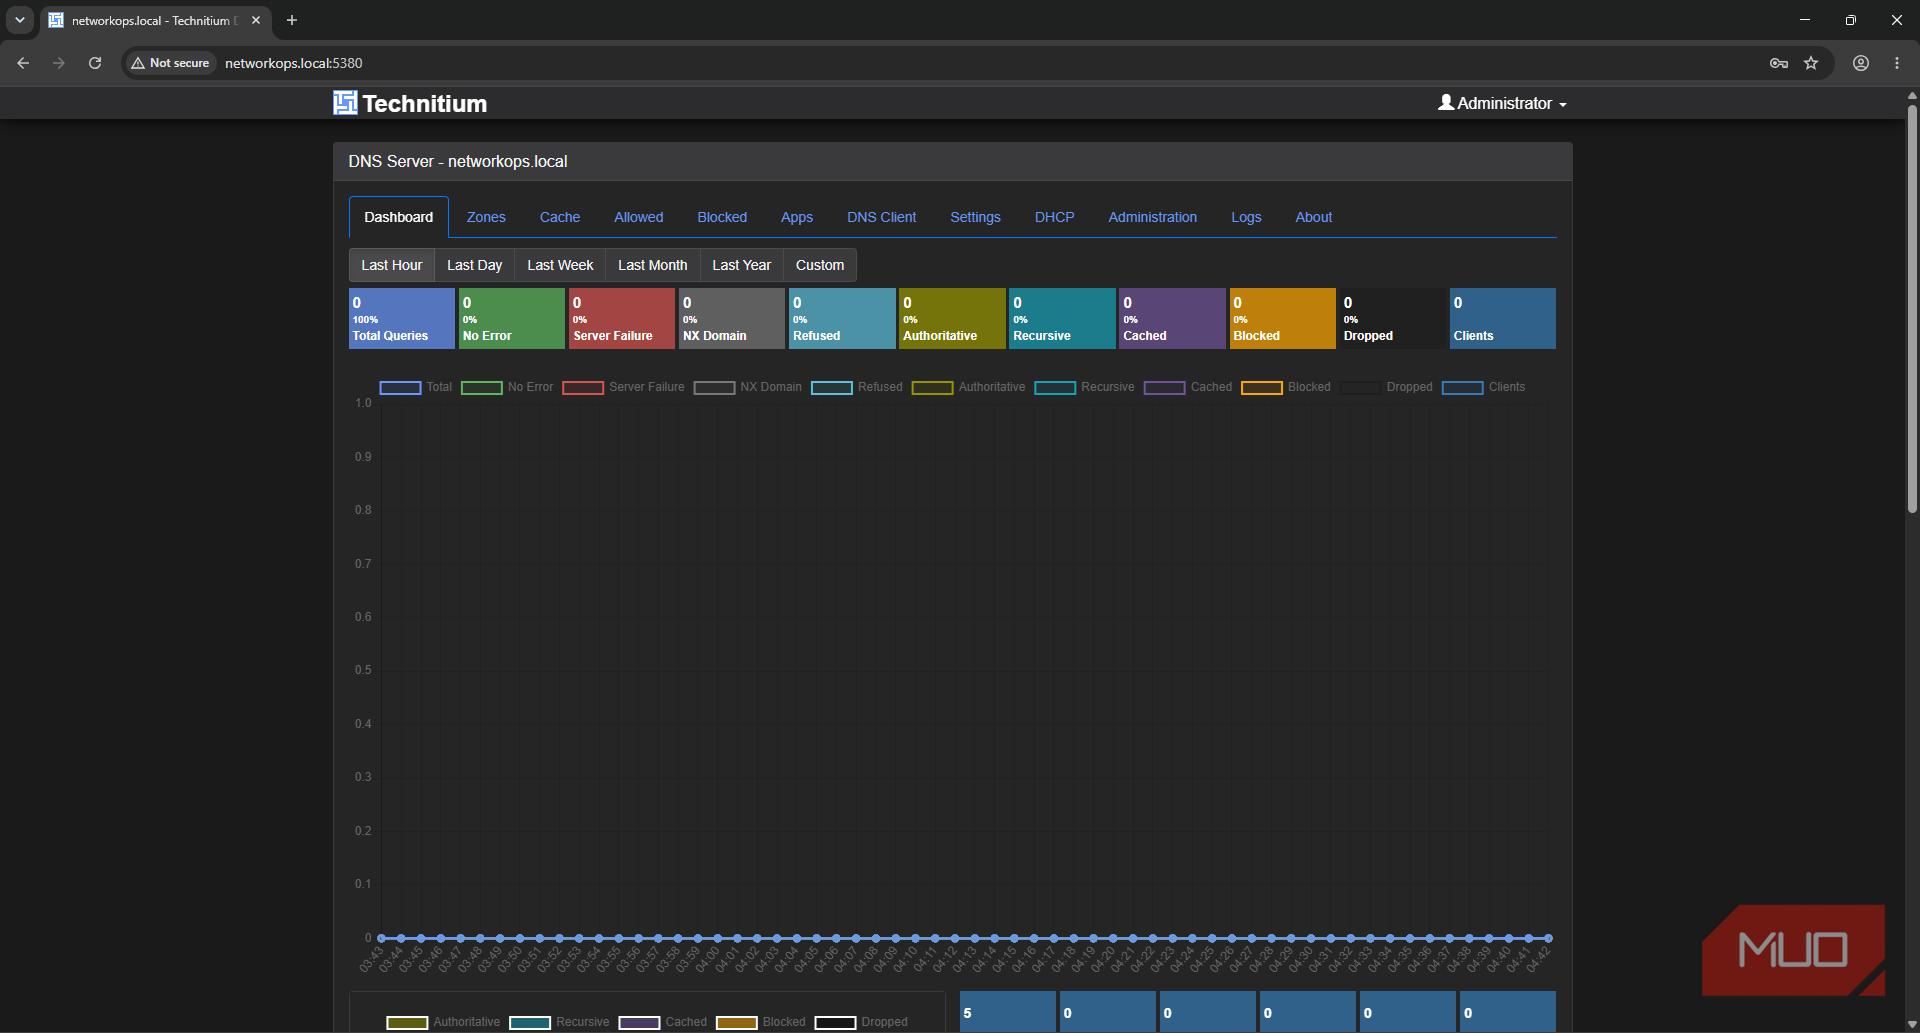Viewport: 1920px width, 1033px height.
Task: Open the Apps tab
Action: click(797, 217)
